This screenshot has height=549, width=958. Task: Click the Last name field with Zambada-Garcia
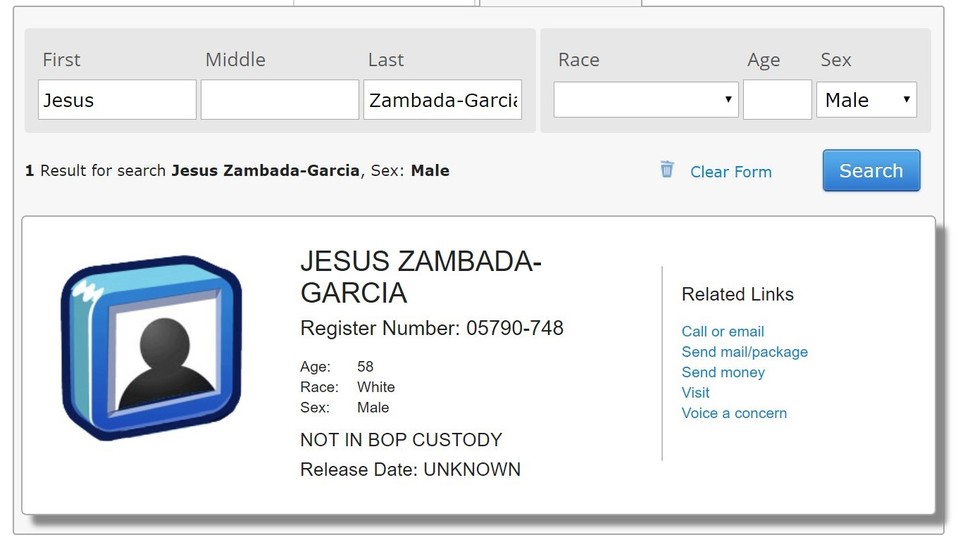click(x=442, y=100)
